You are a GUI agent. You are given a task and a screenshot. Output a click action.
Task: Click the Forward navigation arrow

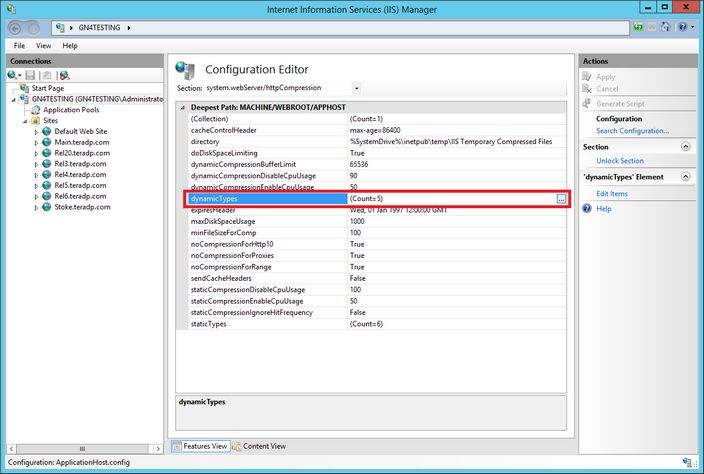pos(34,28)
